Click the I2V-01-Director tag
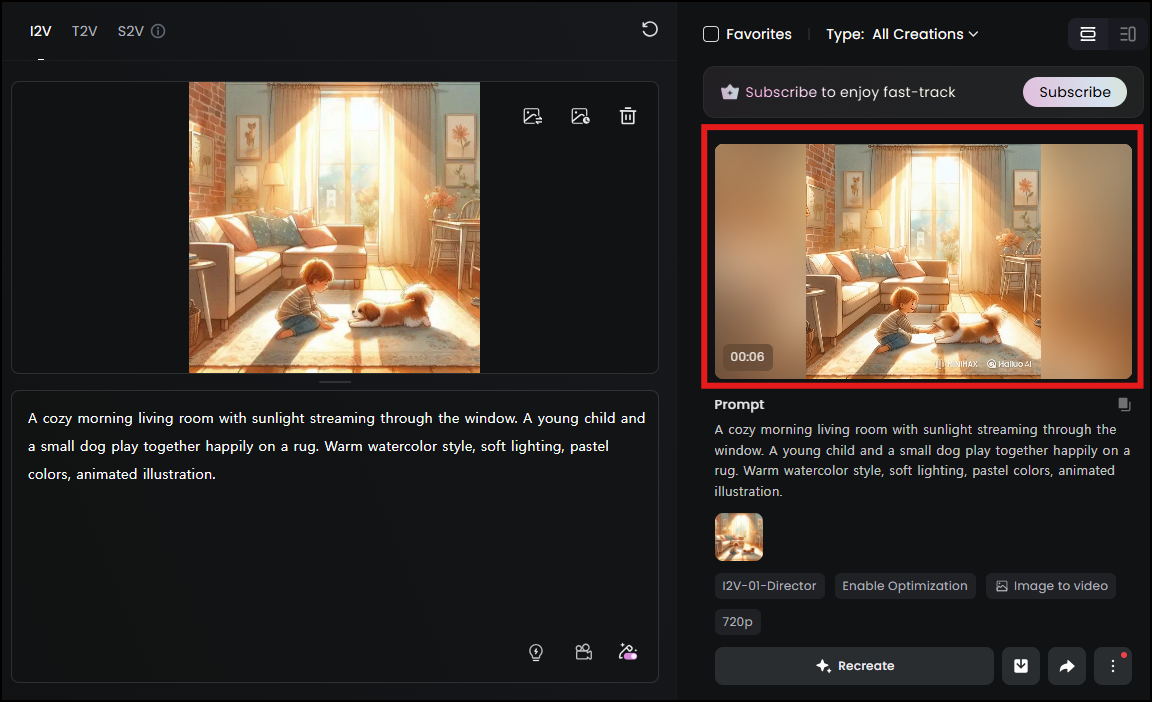 [769, 586]
